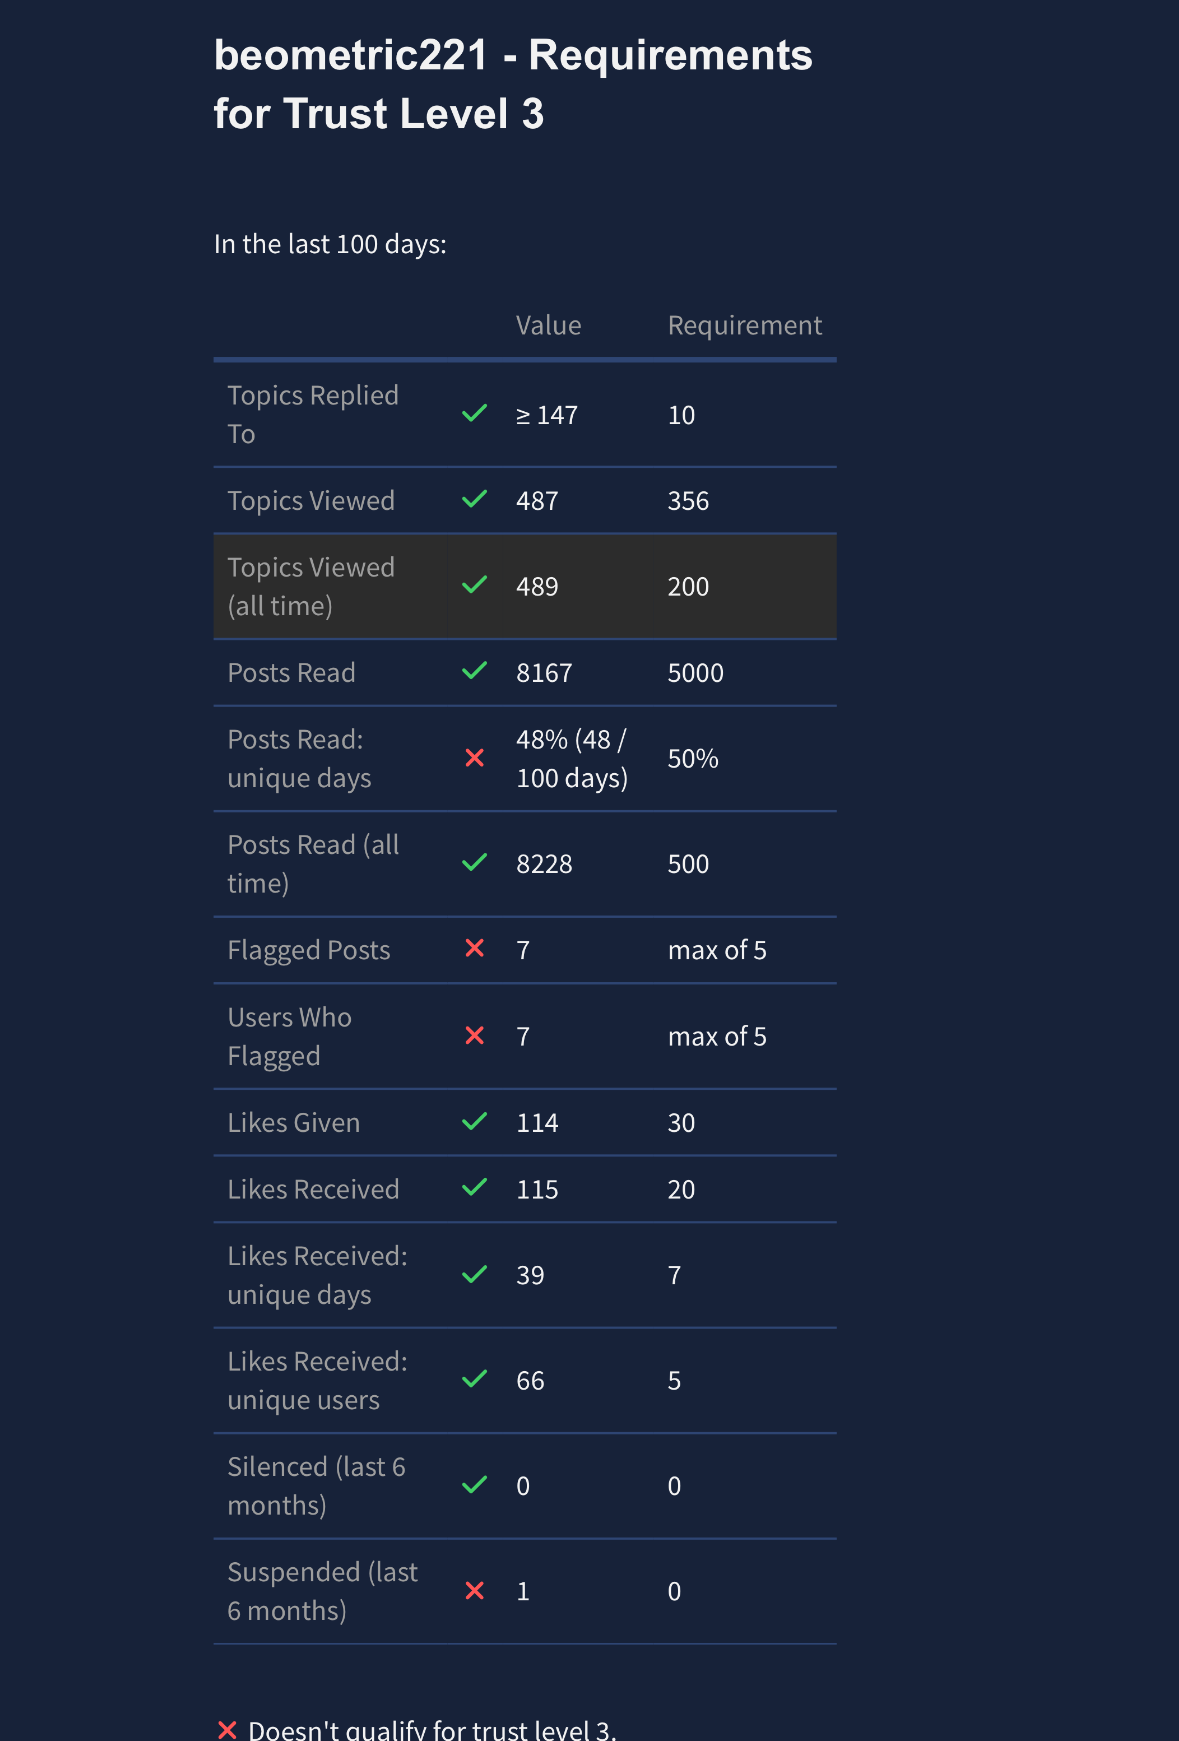
Task: Click red X for Users Who Flagged
Action: (475, 1035)
